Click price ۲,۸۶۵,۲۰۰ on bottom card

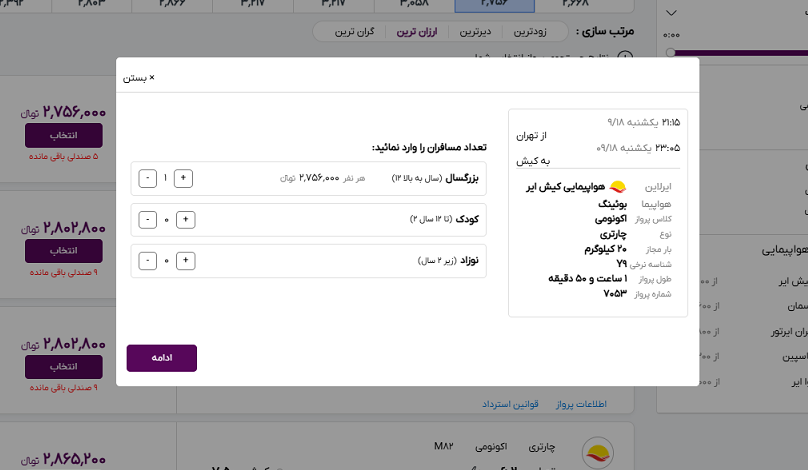(74, 458)
